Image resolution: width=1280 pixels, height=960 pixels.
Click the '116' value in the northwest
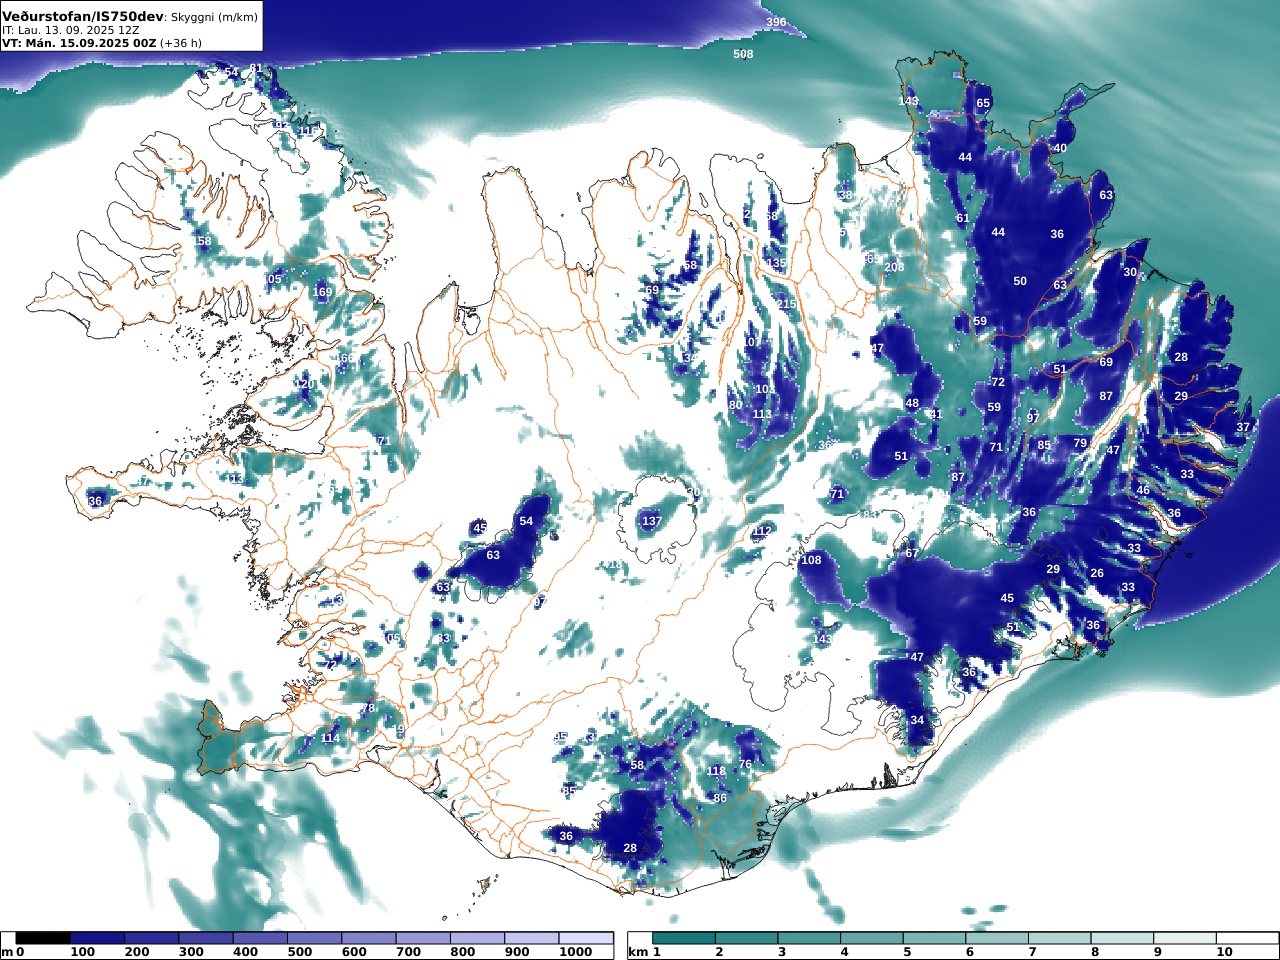[308, 131]
